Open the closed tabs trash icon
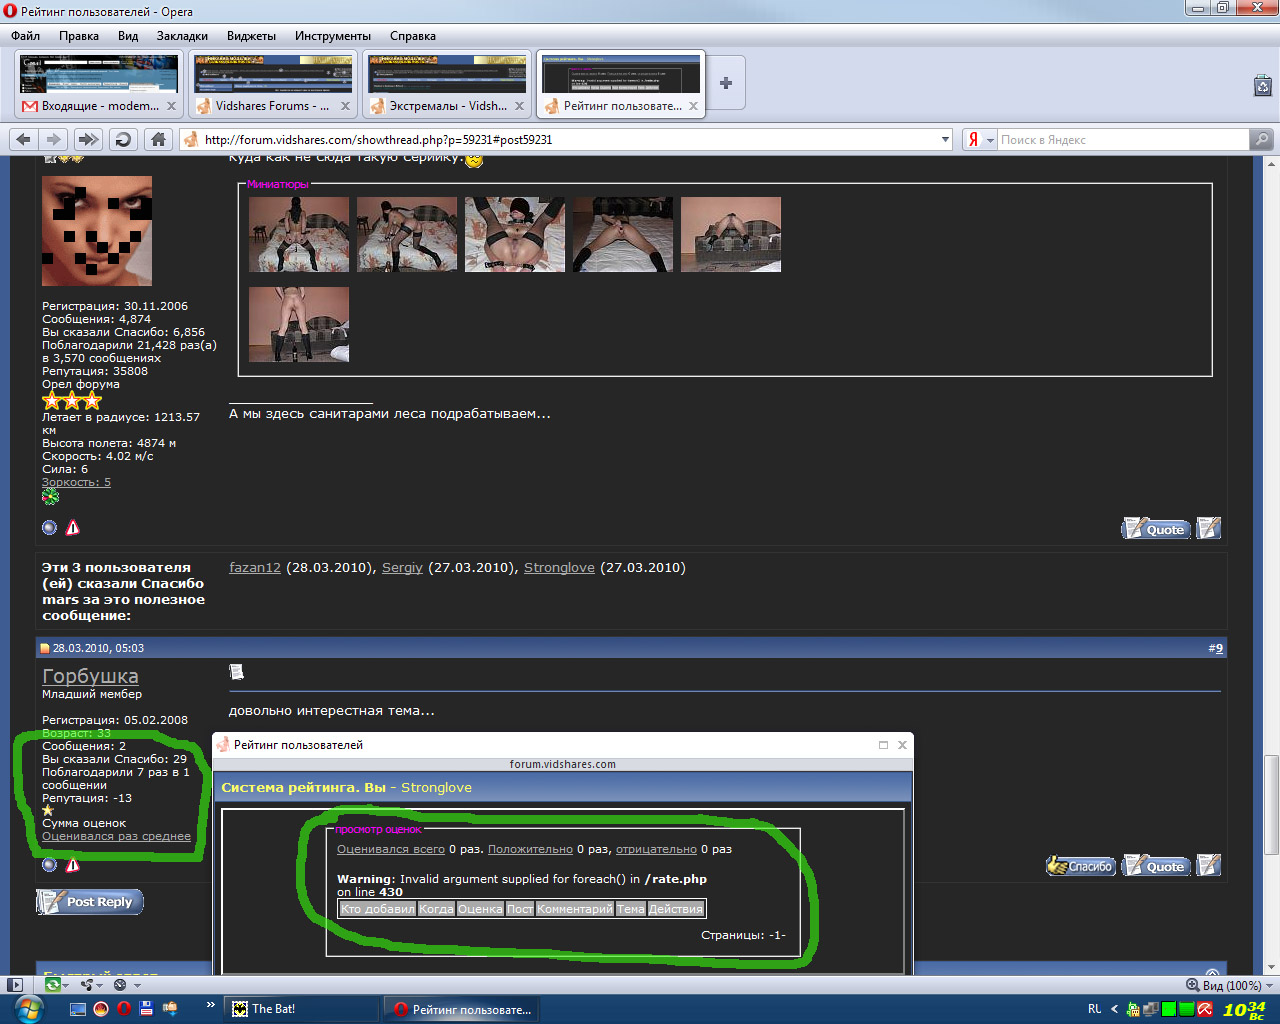Screen dimensions: 1280x1024 click(x=1263, y=85)
